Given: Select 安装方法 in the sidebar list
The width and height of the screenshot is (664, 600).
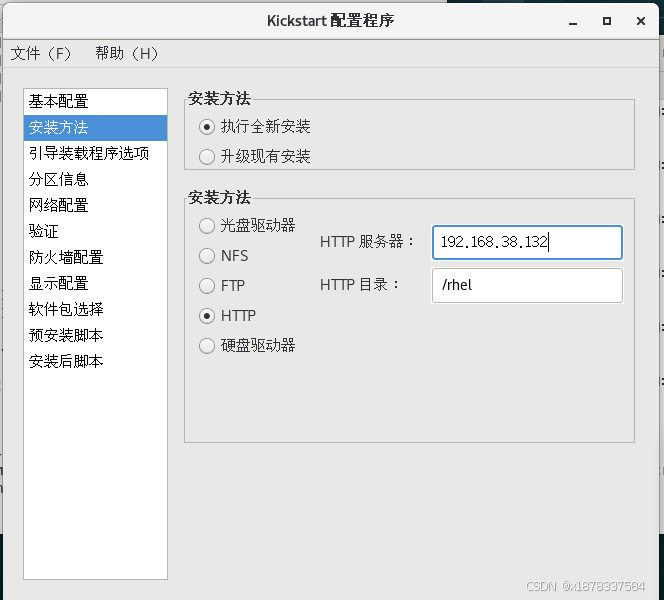Looking at the screenshot, I should (95, 127).
